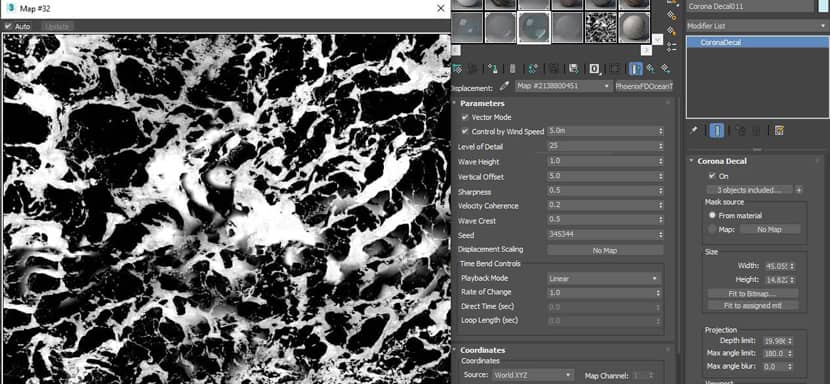This screenshot has width=830, height=384.
Task: Toggle Control by Wind Speed checkbox
Action: pyautogui.click(x=465, y=131)
